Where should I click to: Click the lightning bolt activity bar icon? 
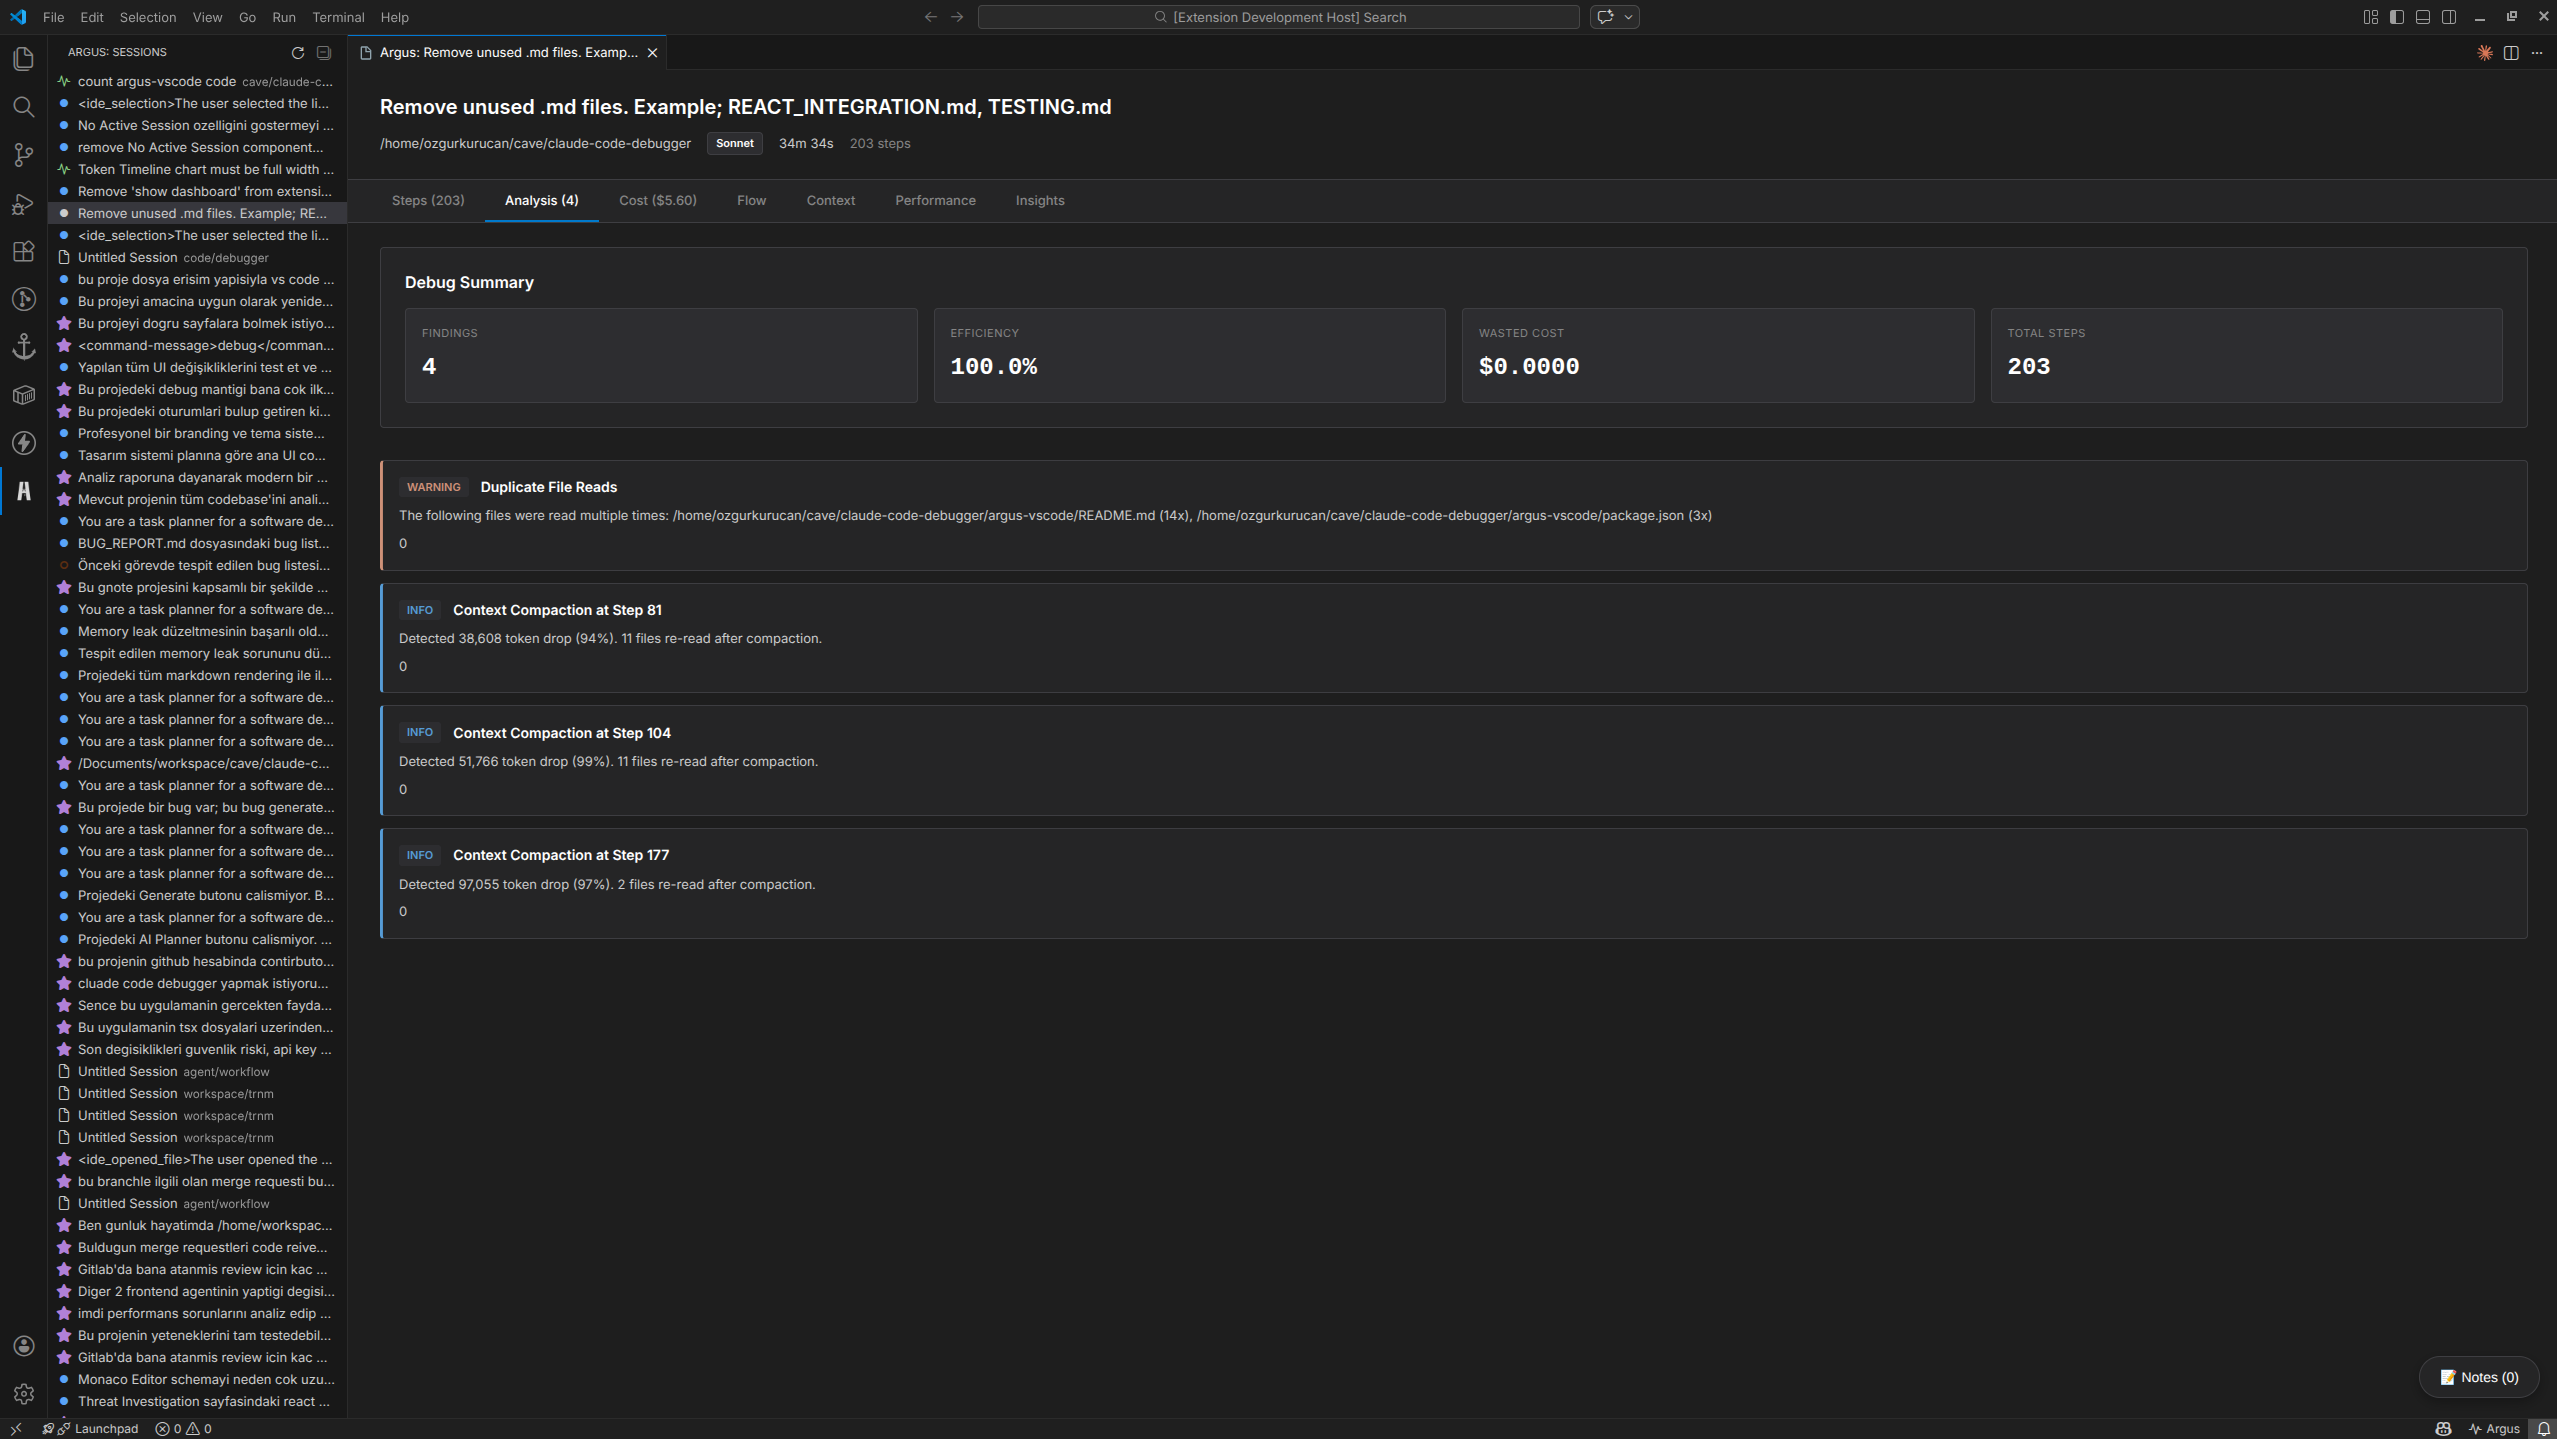point(23,443)
